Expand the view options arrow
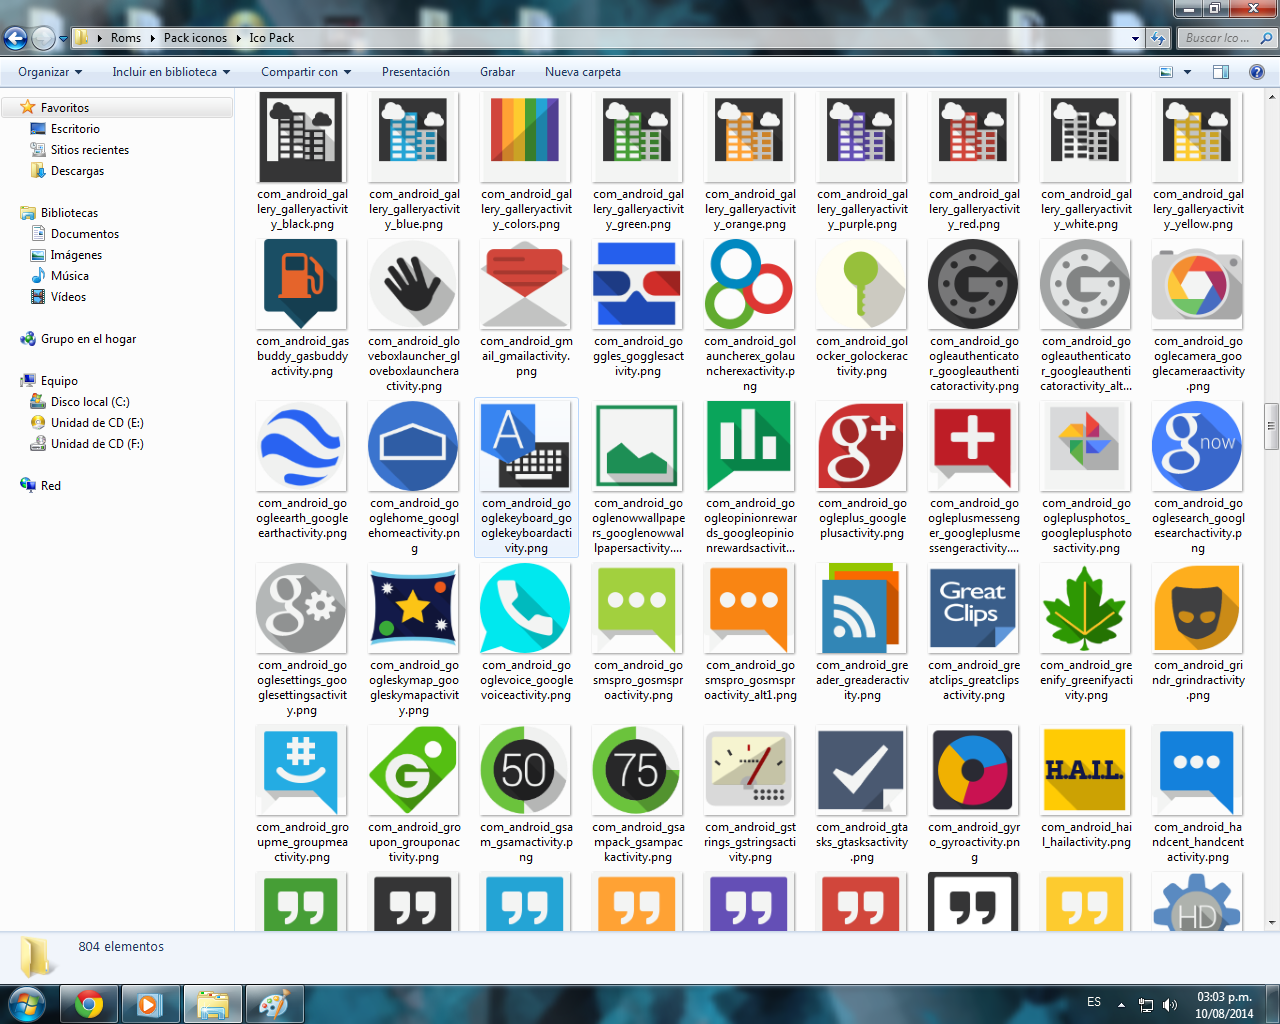Screen dimensions: 1280x1024 click(x=1187, y=72)
